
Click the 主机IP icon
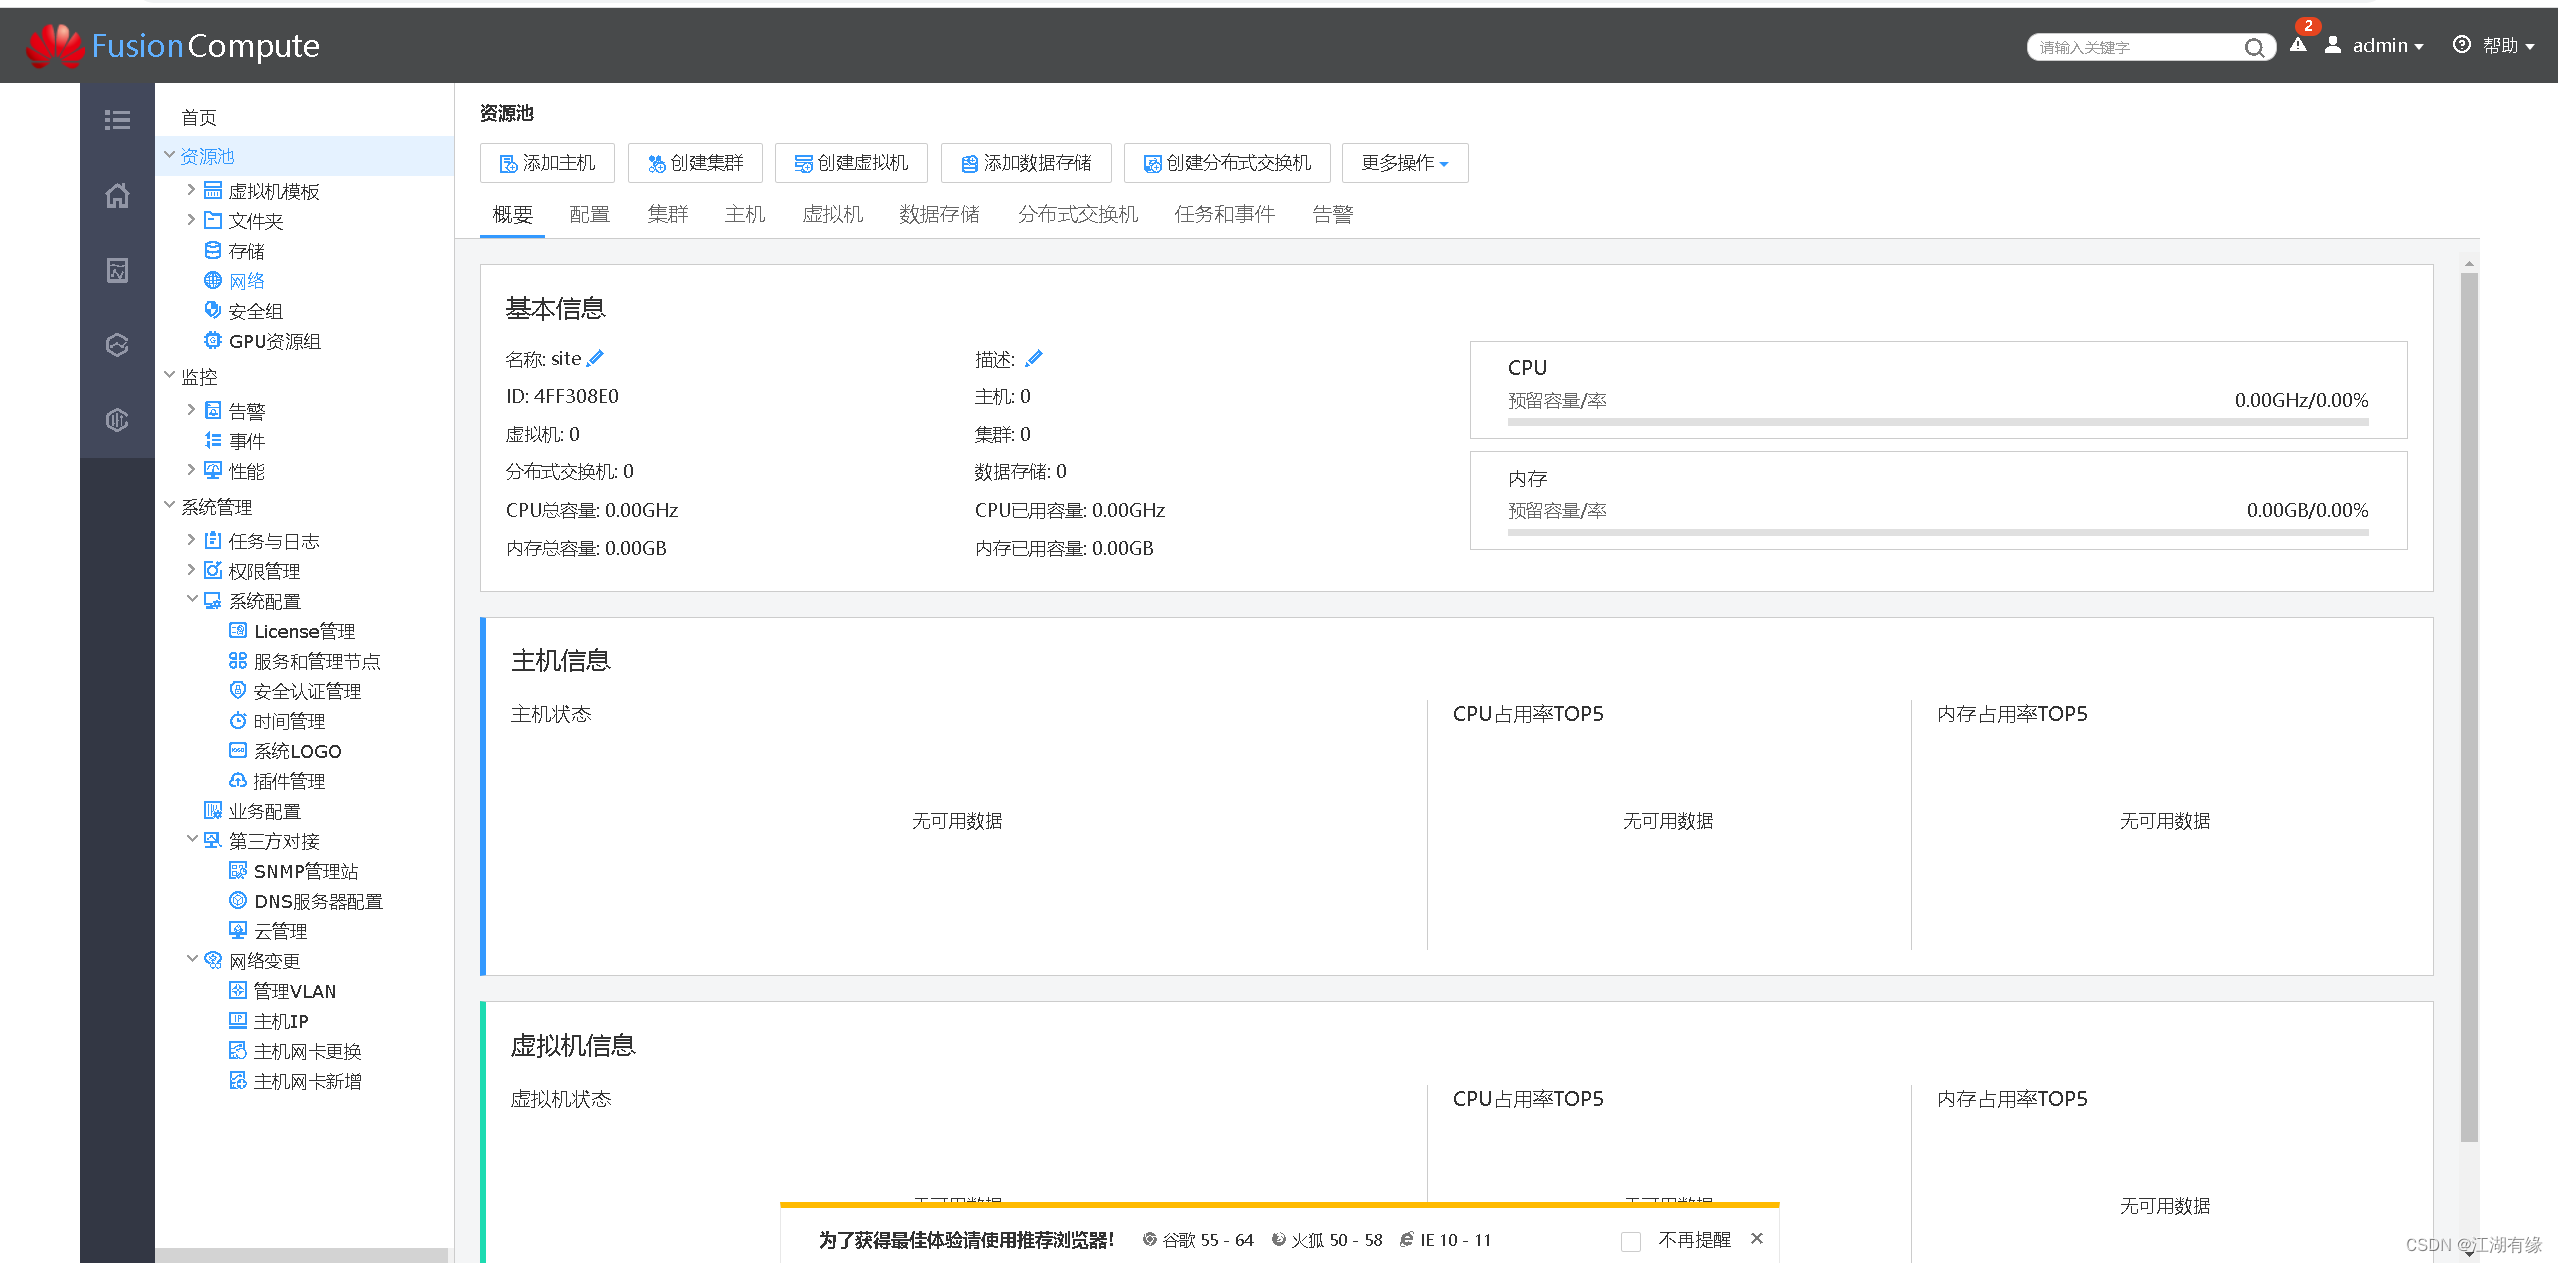[x=238, y=1020]
